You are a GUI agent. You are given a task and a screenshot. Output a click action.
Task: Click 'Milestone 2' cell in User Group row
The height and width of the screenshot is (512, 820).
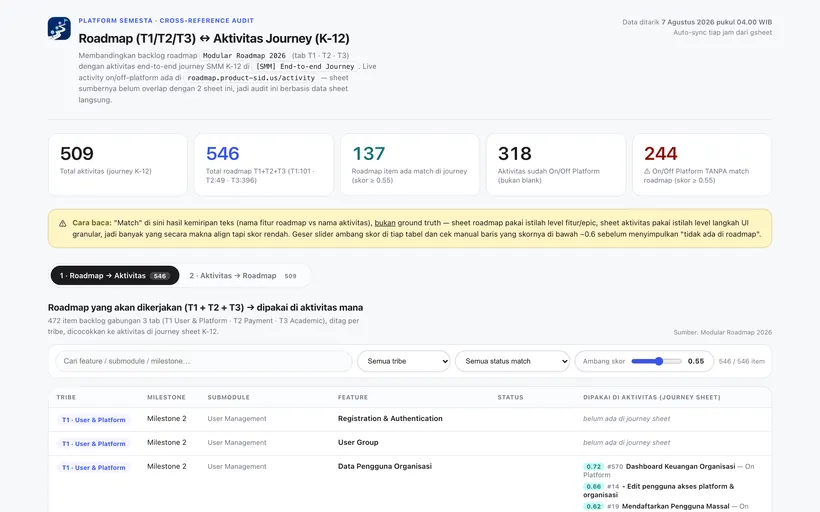click(166, 442)
